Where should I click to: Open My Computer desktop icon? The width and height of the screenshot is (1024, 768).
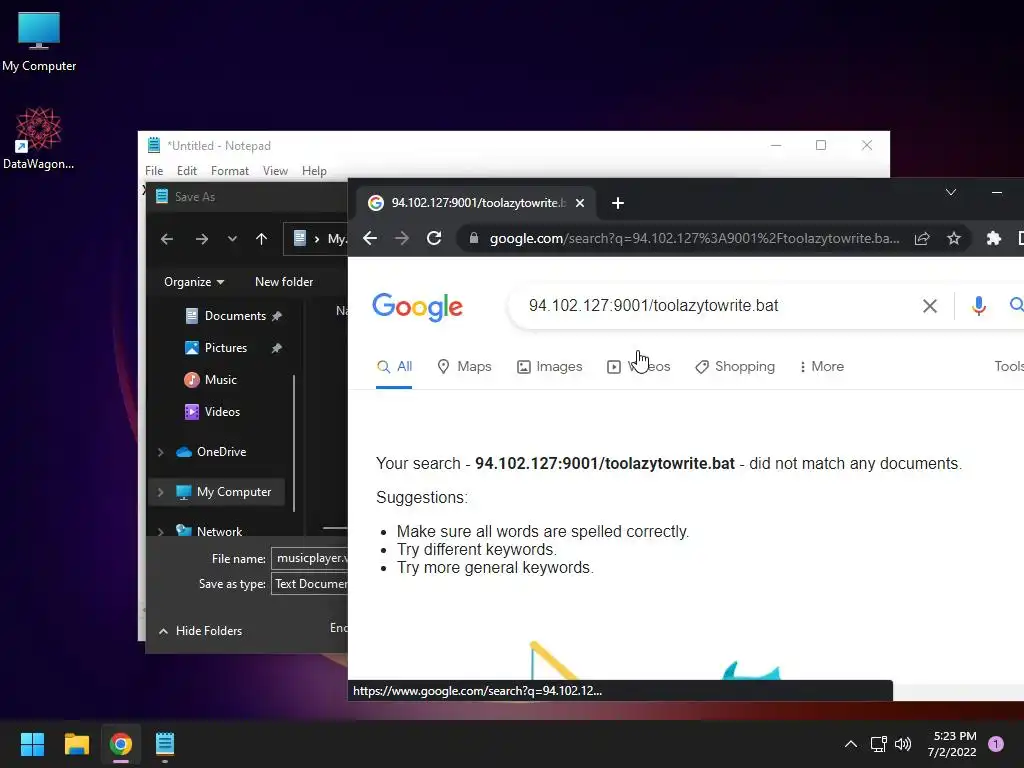[x=39, y=41]
